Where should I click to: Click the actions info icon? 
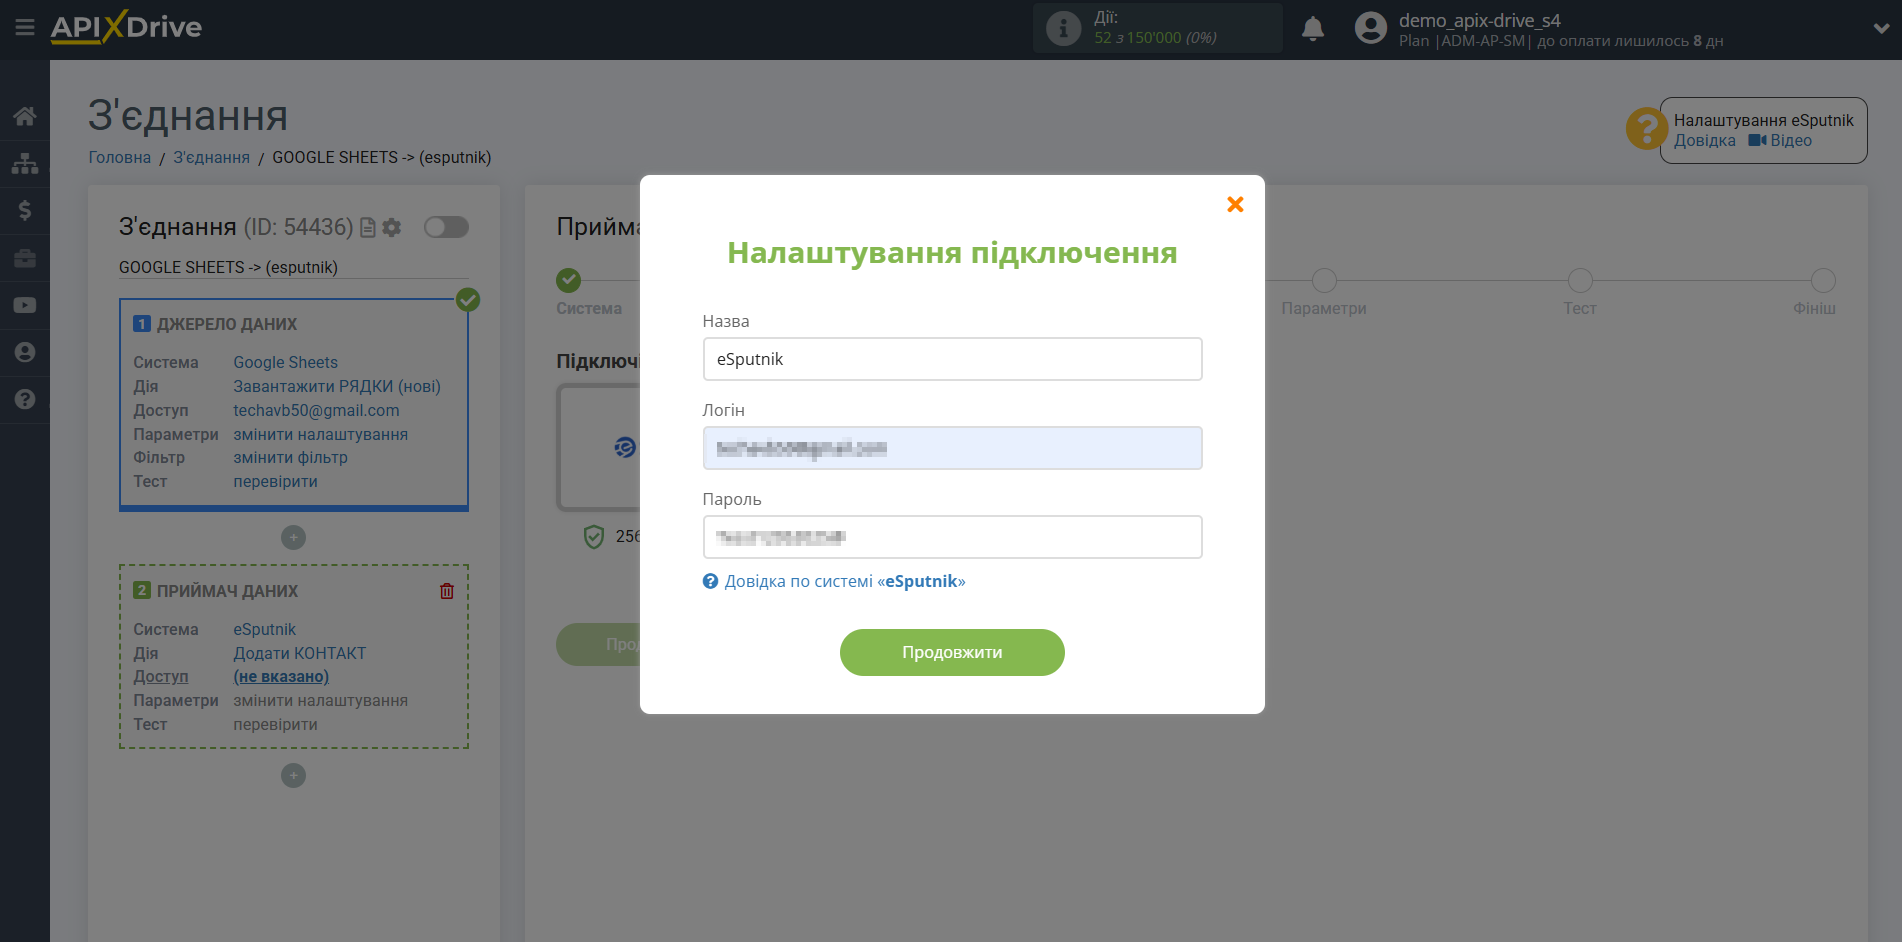coord(1063,28)
